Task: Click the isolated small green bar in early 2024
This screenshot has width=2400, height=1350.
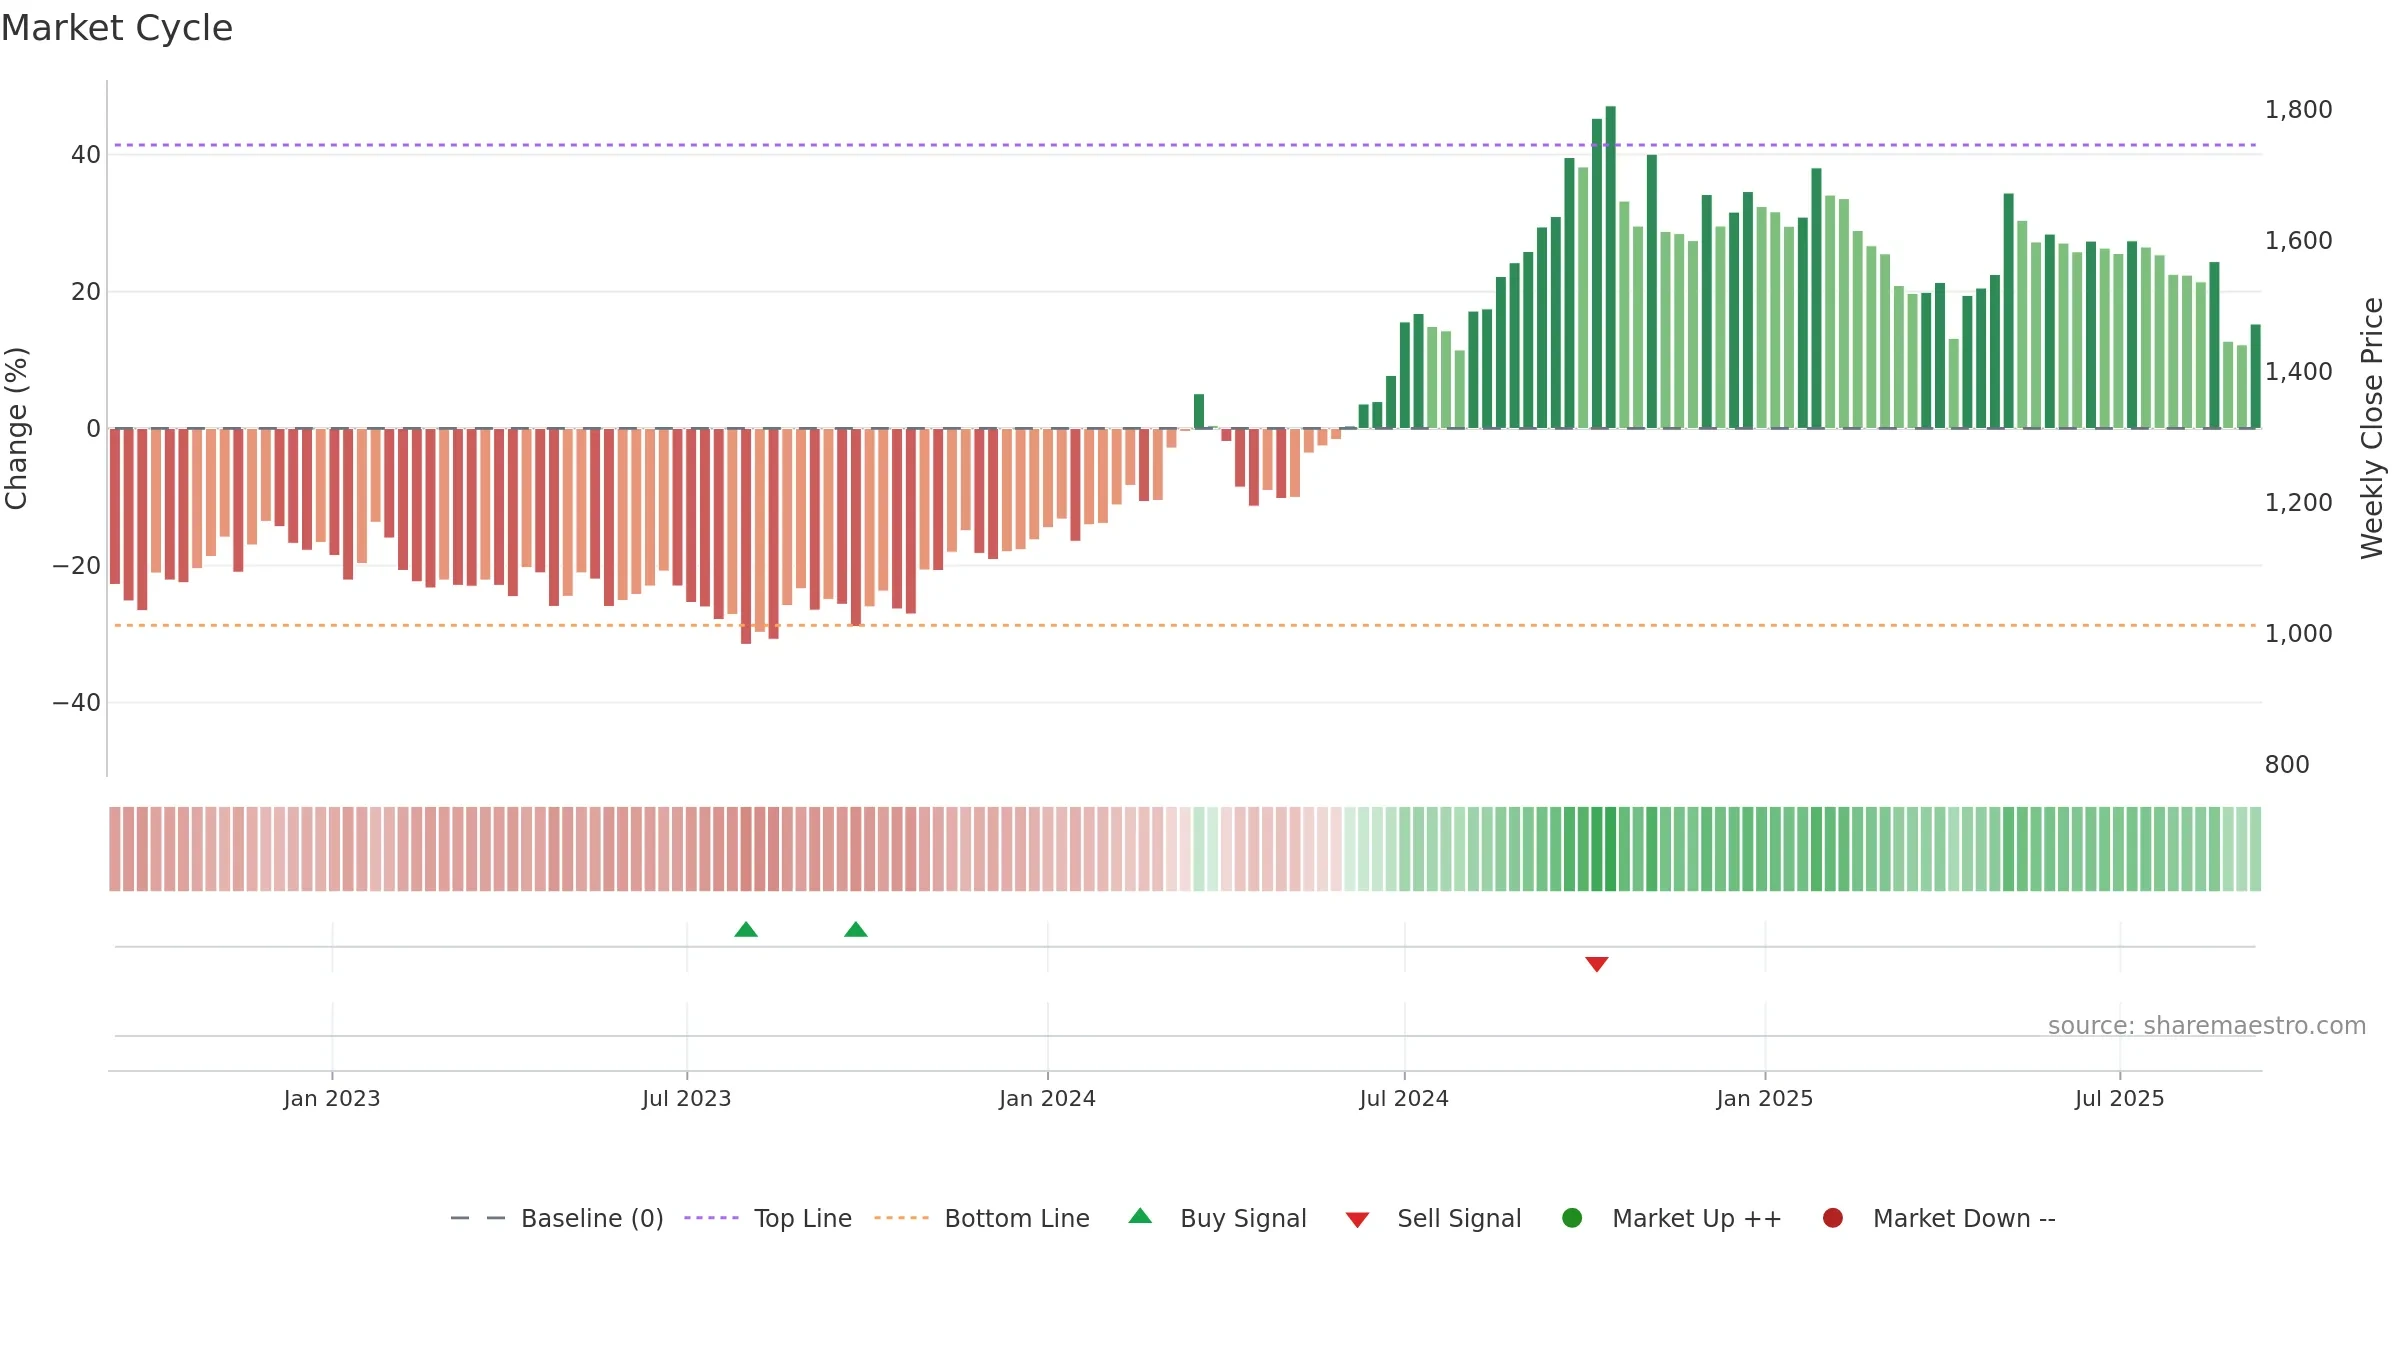Action: pos(1199,411)
